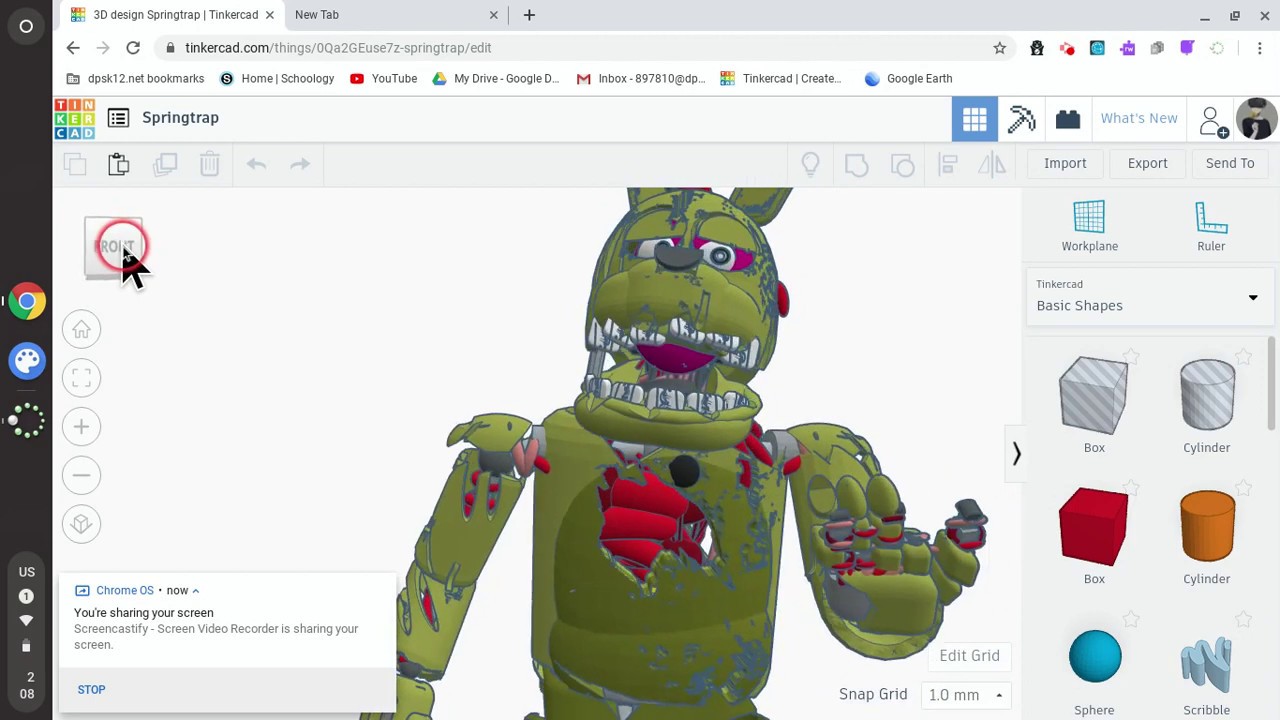Open the Google Earth bookmark
Screen dimensions: 1280x720
click(908, 79)
